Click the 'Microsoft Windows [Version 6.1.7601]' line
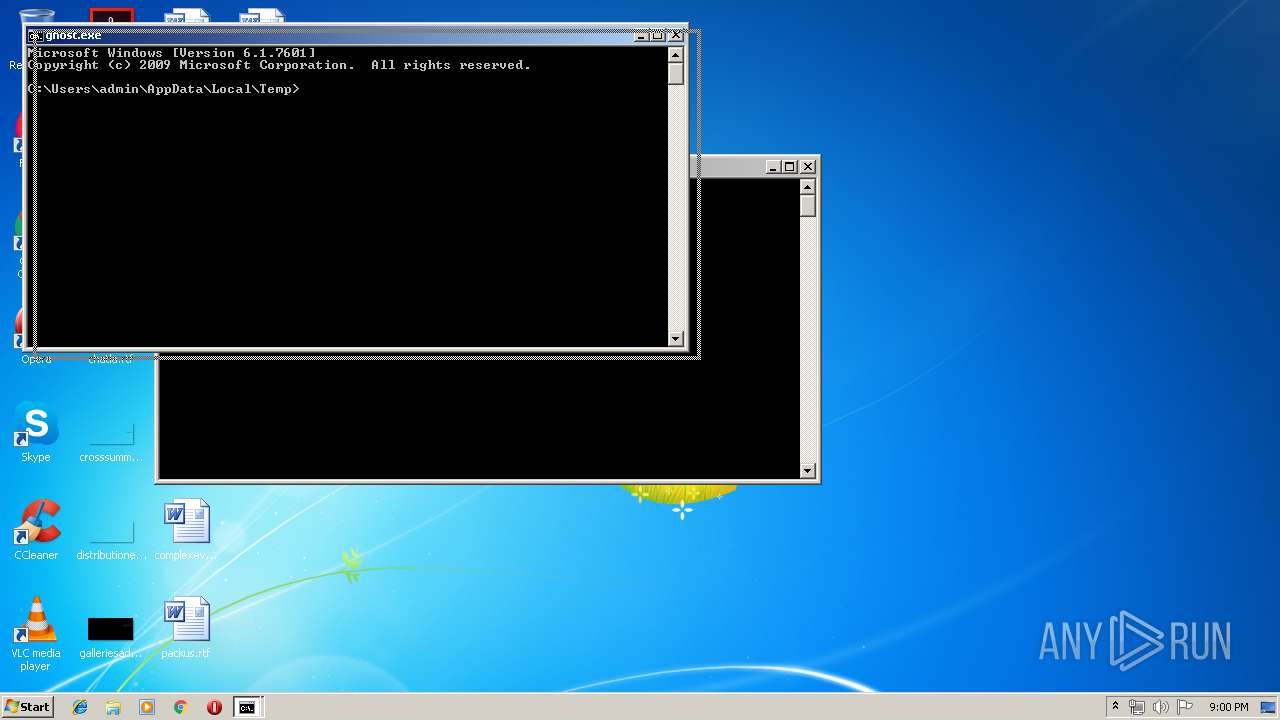This screenshot has width=1280, height=720. point(172,52)
